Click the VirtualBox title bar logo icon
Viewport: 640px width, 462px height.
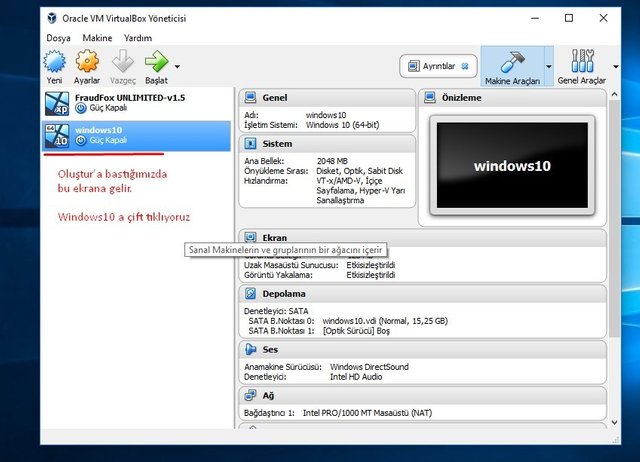(x=52, y=18)
